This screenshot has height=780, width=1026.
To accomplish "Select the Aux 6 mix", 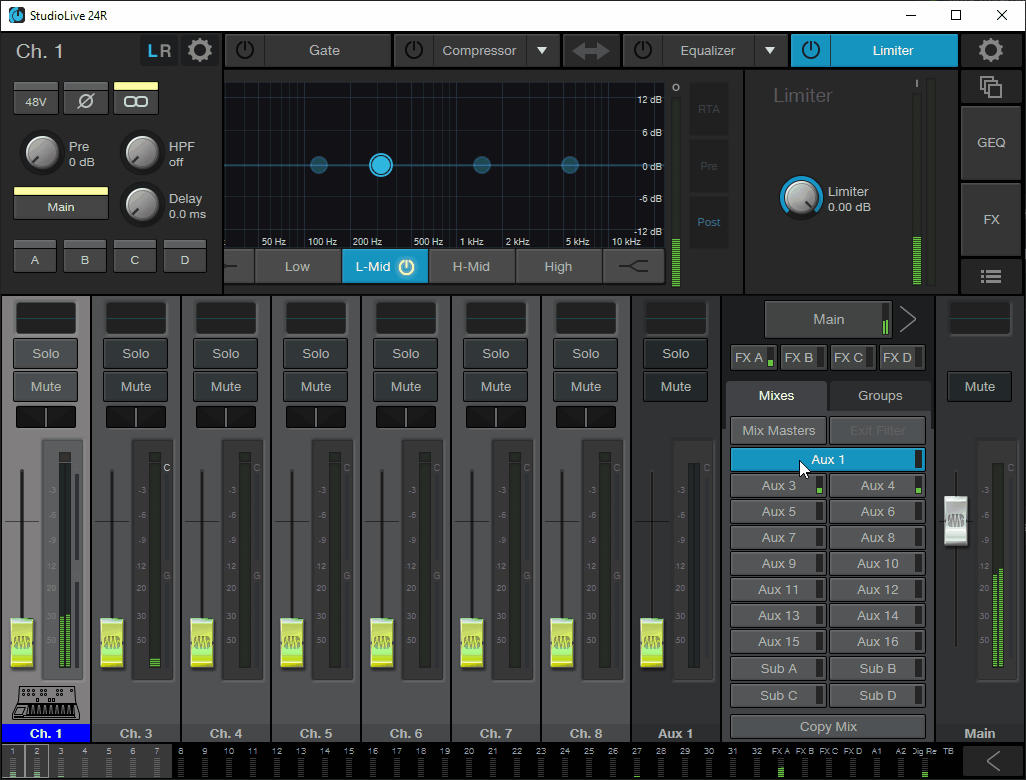I will click(877, 512).
